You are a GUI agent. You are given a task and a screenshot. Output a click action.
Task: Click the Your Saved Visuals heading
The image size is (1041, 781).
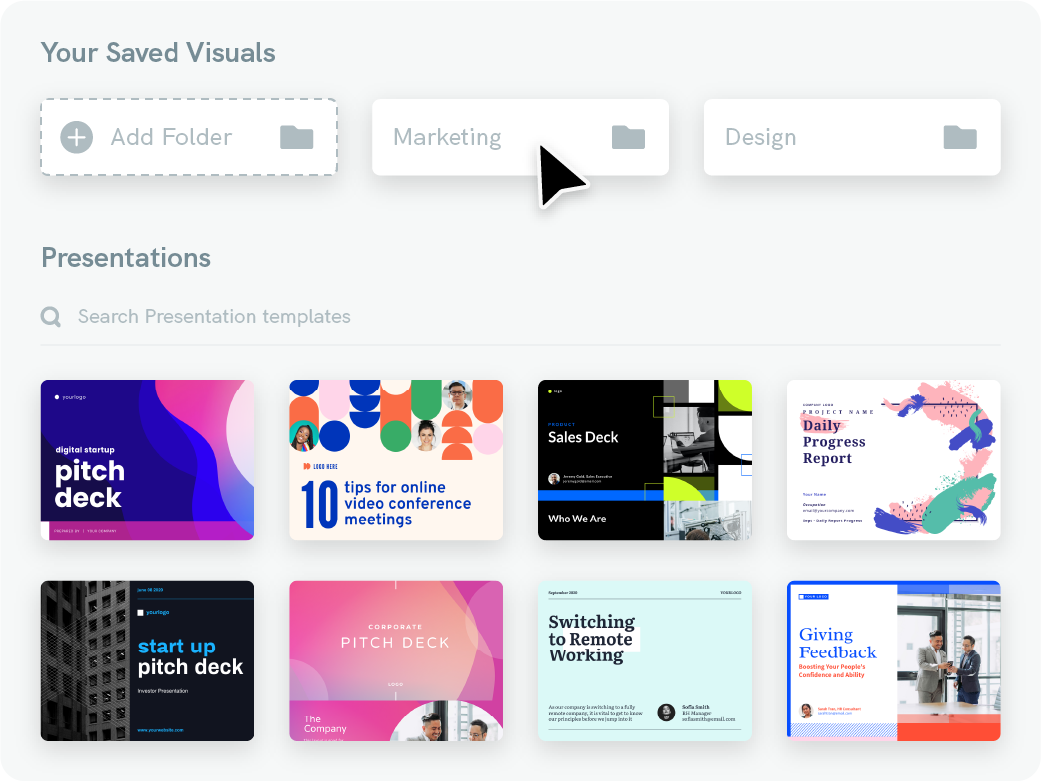[x=158, y=53]
